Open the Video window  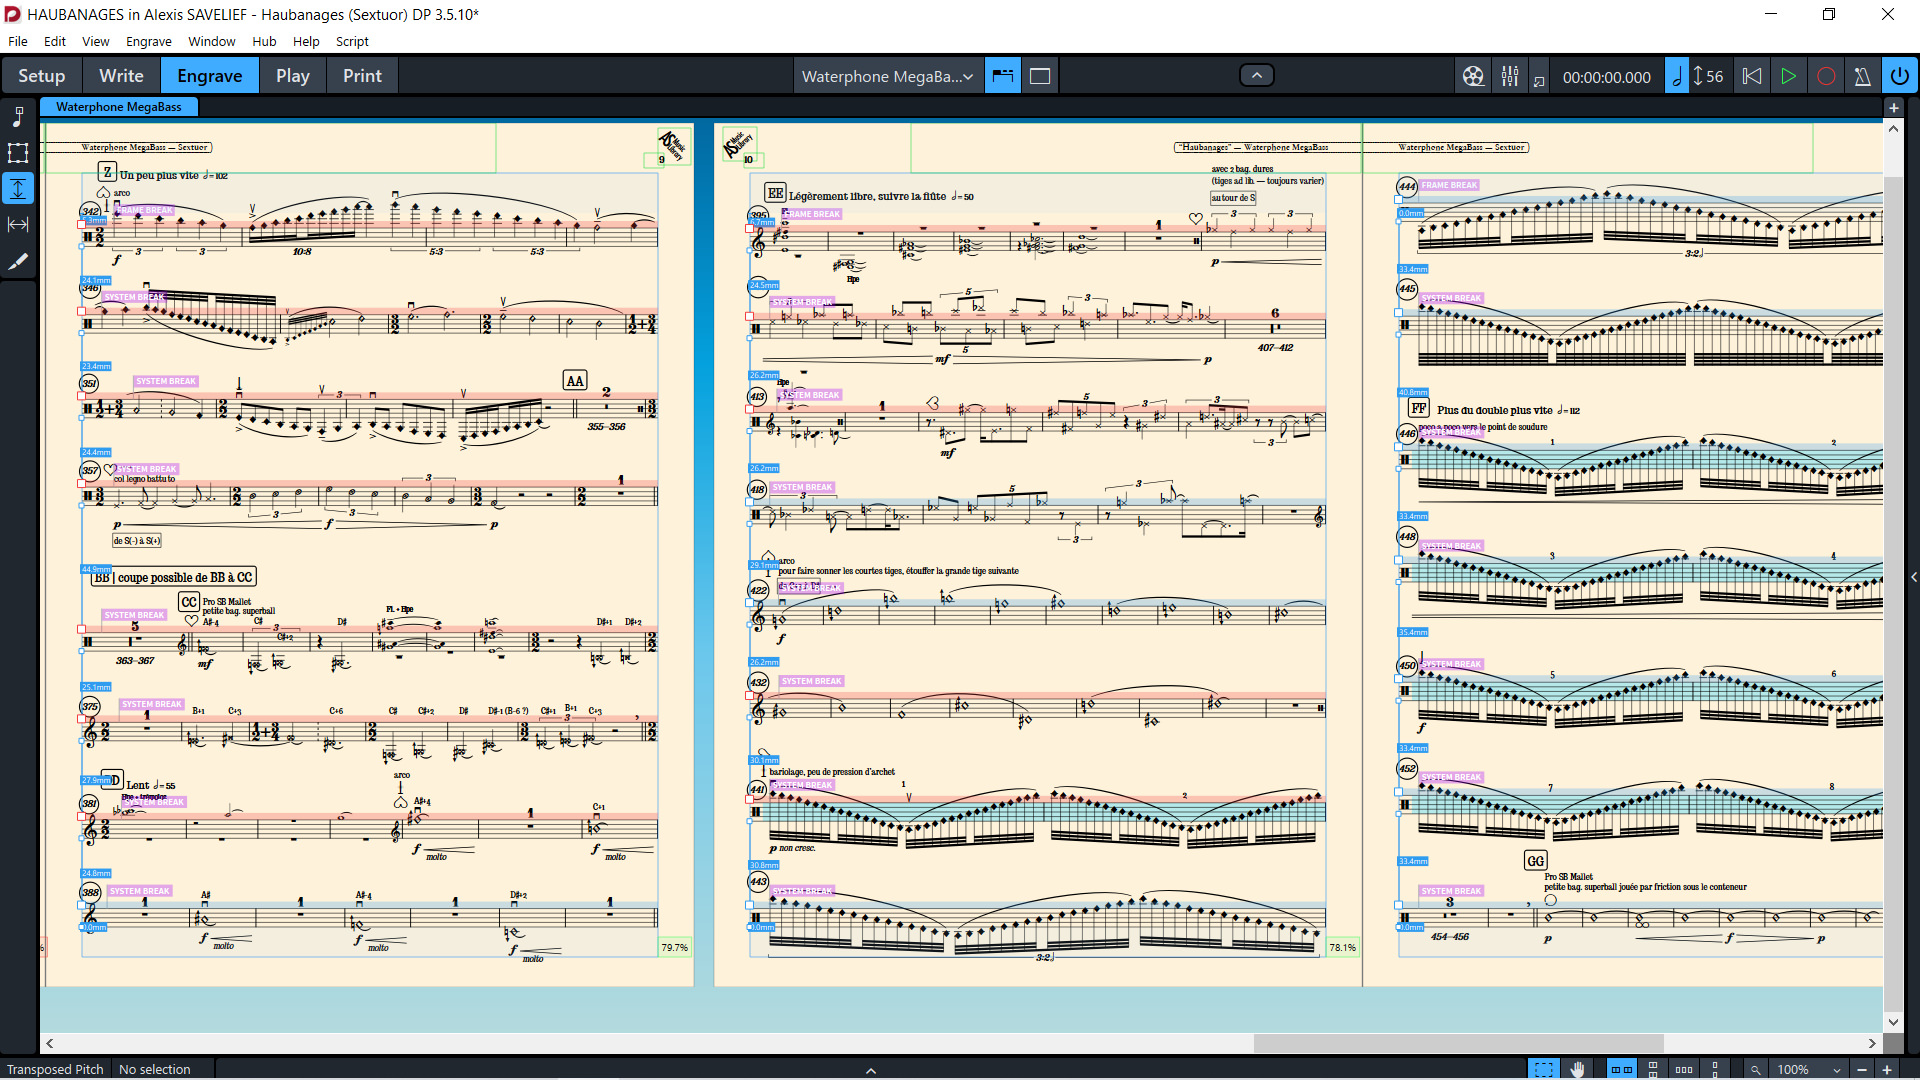click(1473, 76)
